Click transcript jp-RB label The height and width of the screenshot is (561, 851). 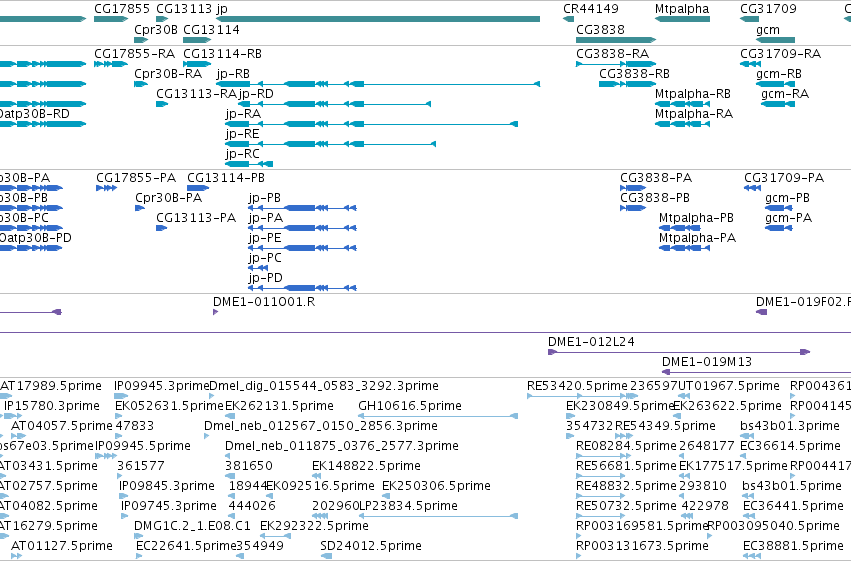pos(233,74)
